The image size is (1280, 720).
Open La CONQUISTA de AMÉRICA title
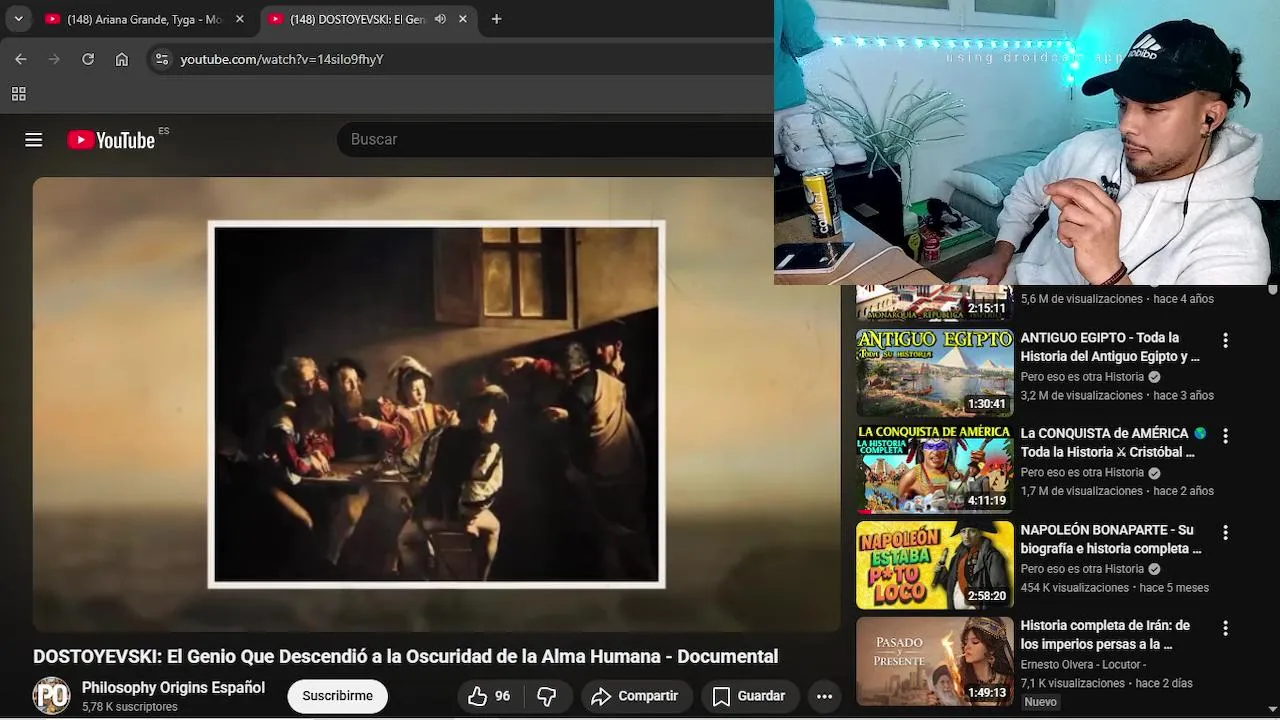coord(1113,443)
